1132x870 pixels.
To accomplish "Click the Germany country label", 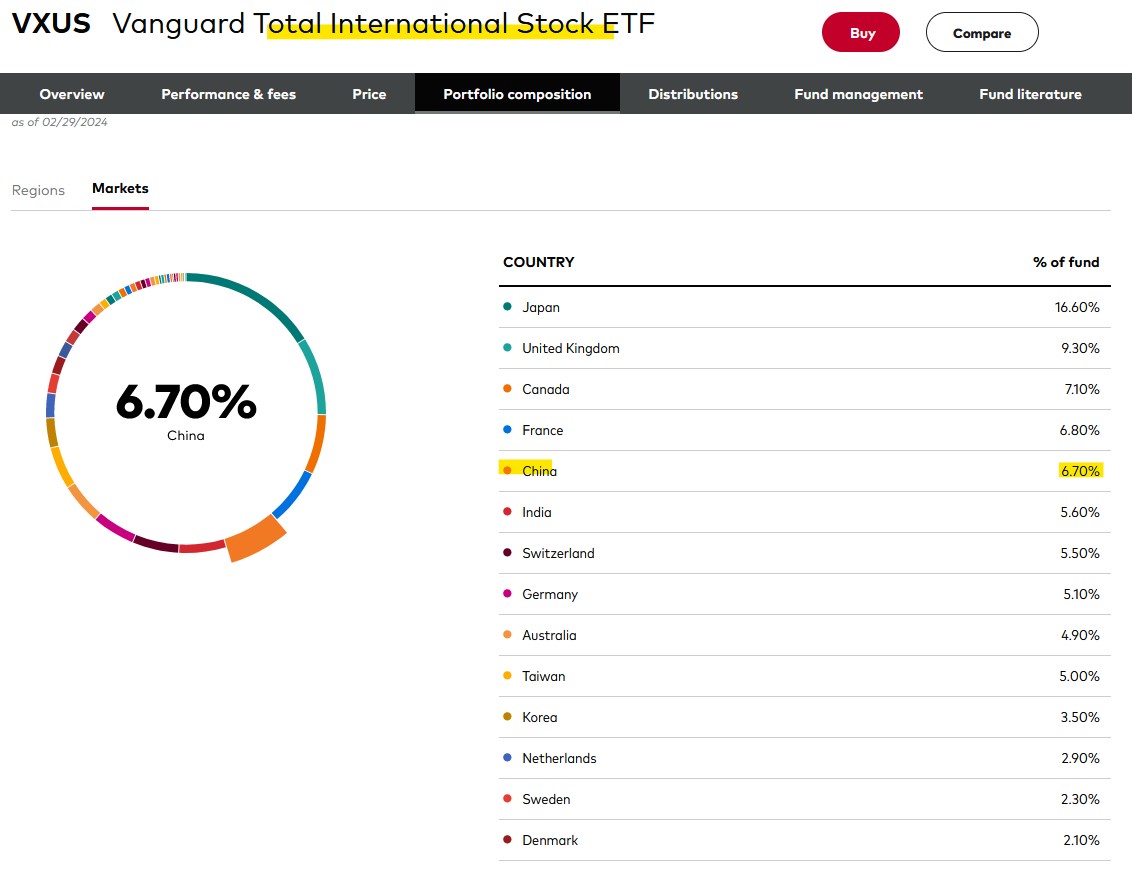I will (x=549, y=594).
